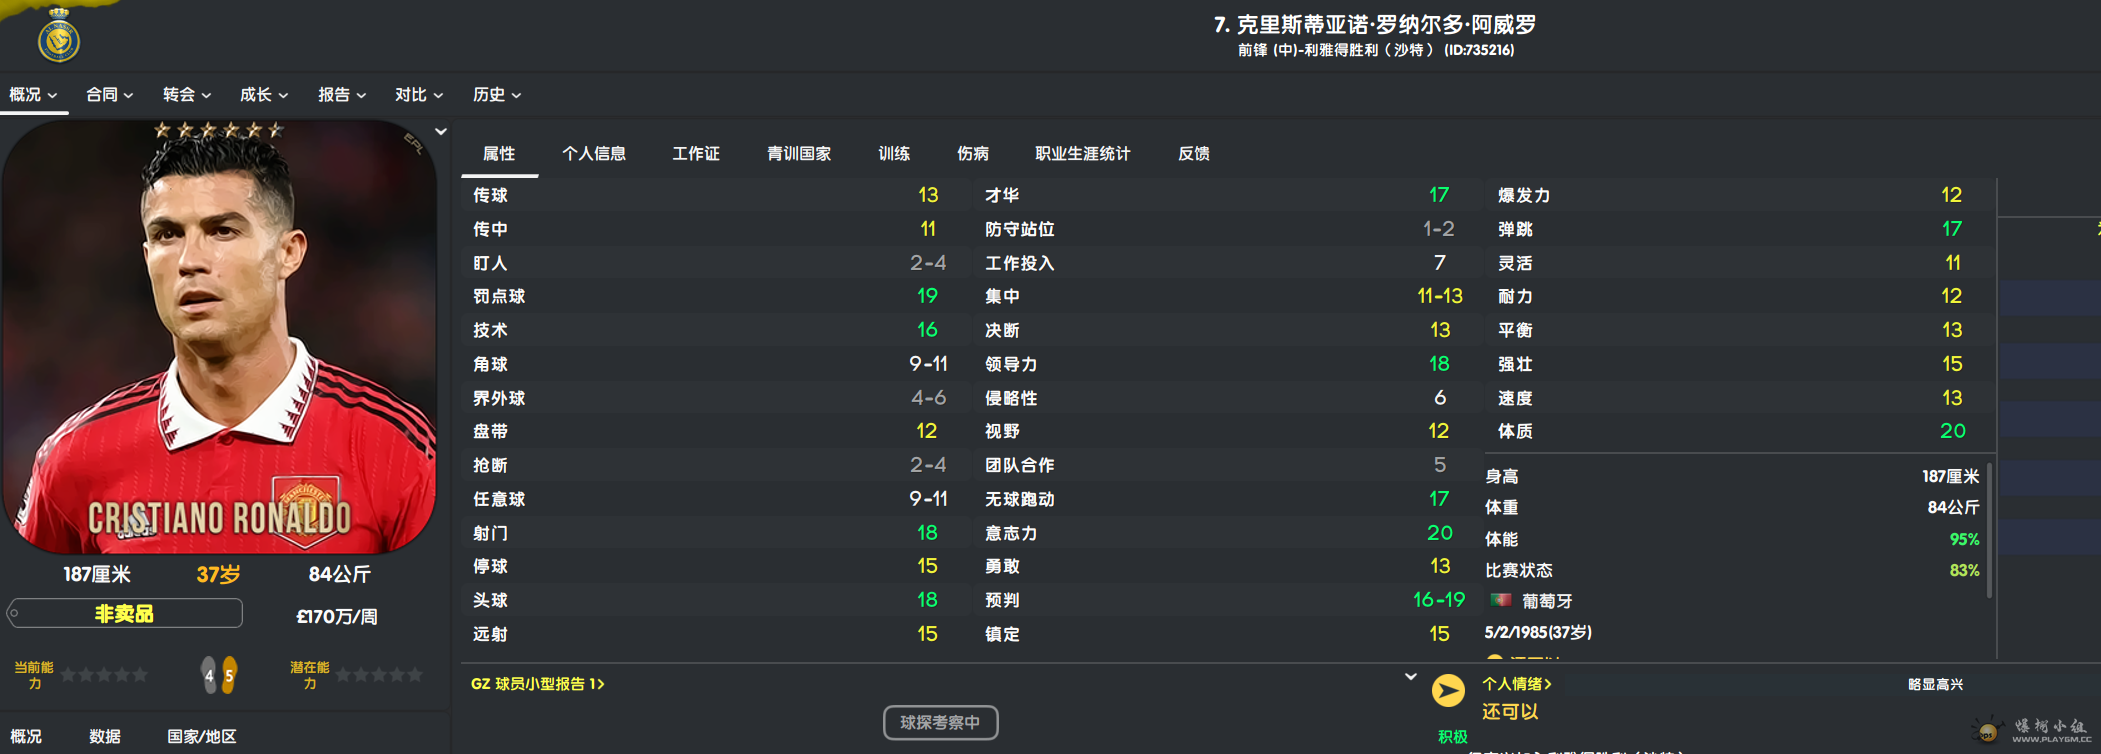The height and width of the screenshot is (754, 2101).
Task: Open the 个人情绪 link
Action: [1516, 684]
